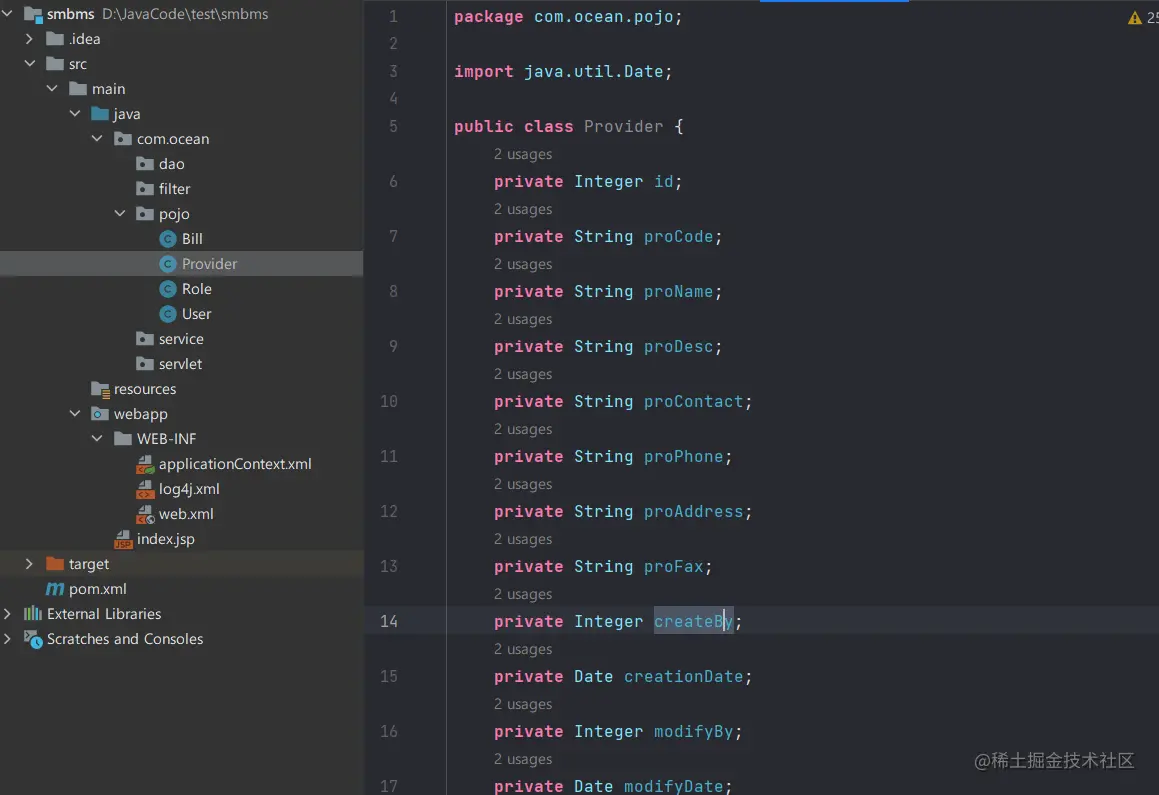Expand External Libraries node
The image size is (1159, 795).
coord(7,614)
